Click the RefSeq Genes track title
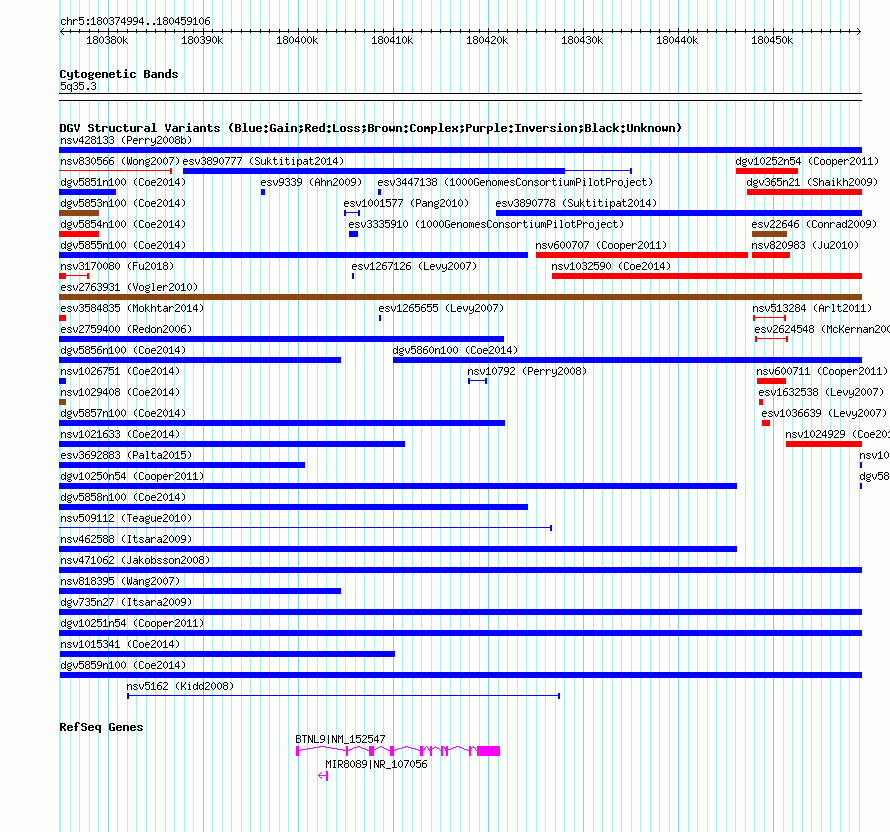 (x=101, y=727)
